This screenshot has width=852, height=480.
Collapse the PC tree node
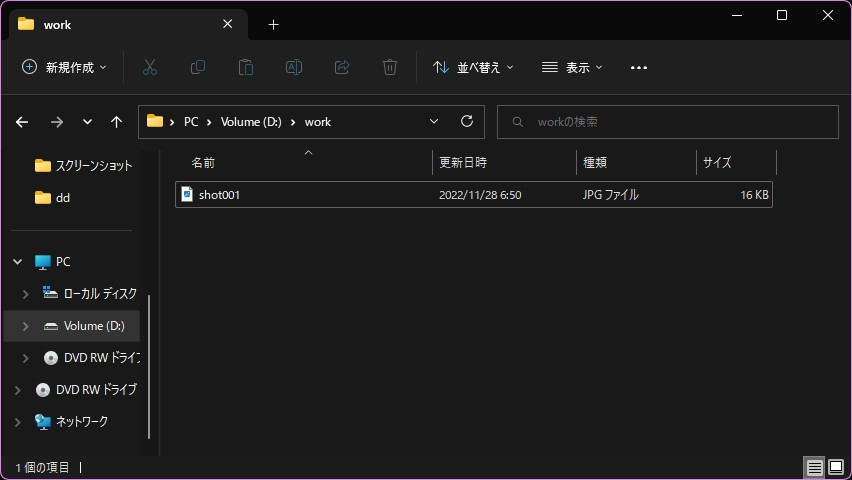17,262
